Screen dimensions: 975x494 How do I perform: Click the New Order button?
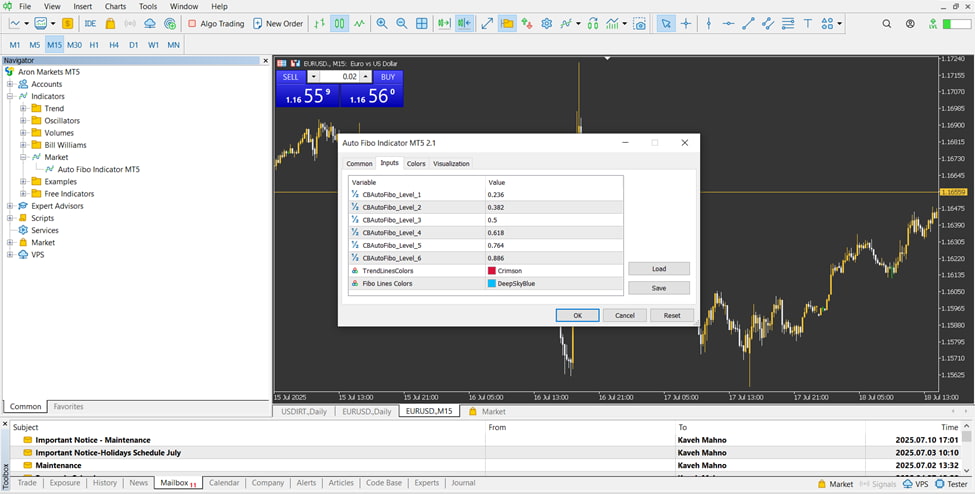(x=277, y=24)
